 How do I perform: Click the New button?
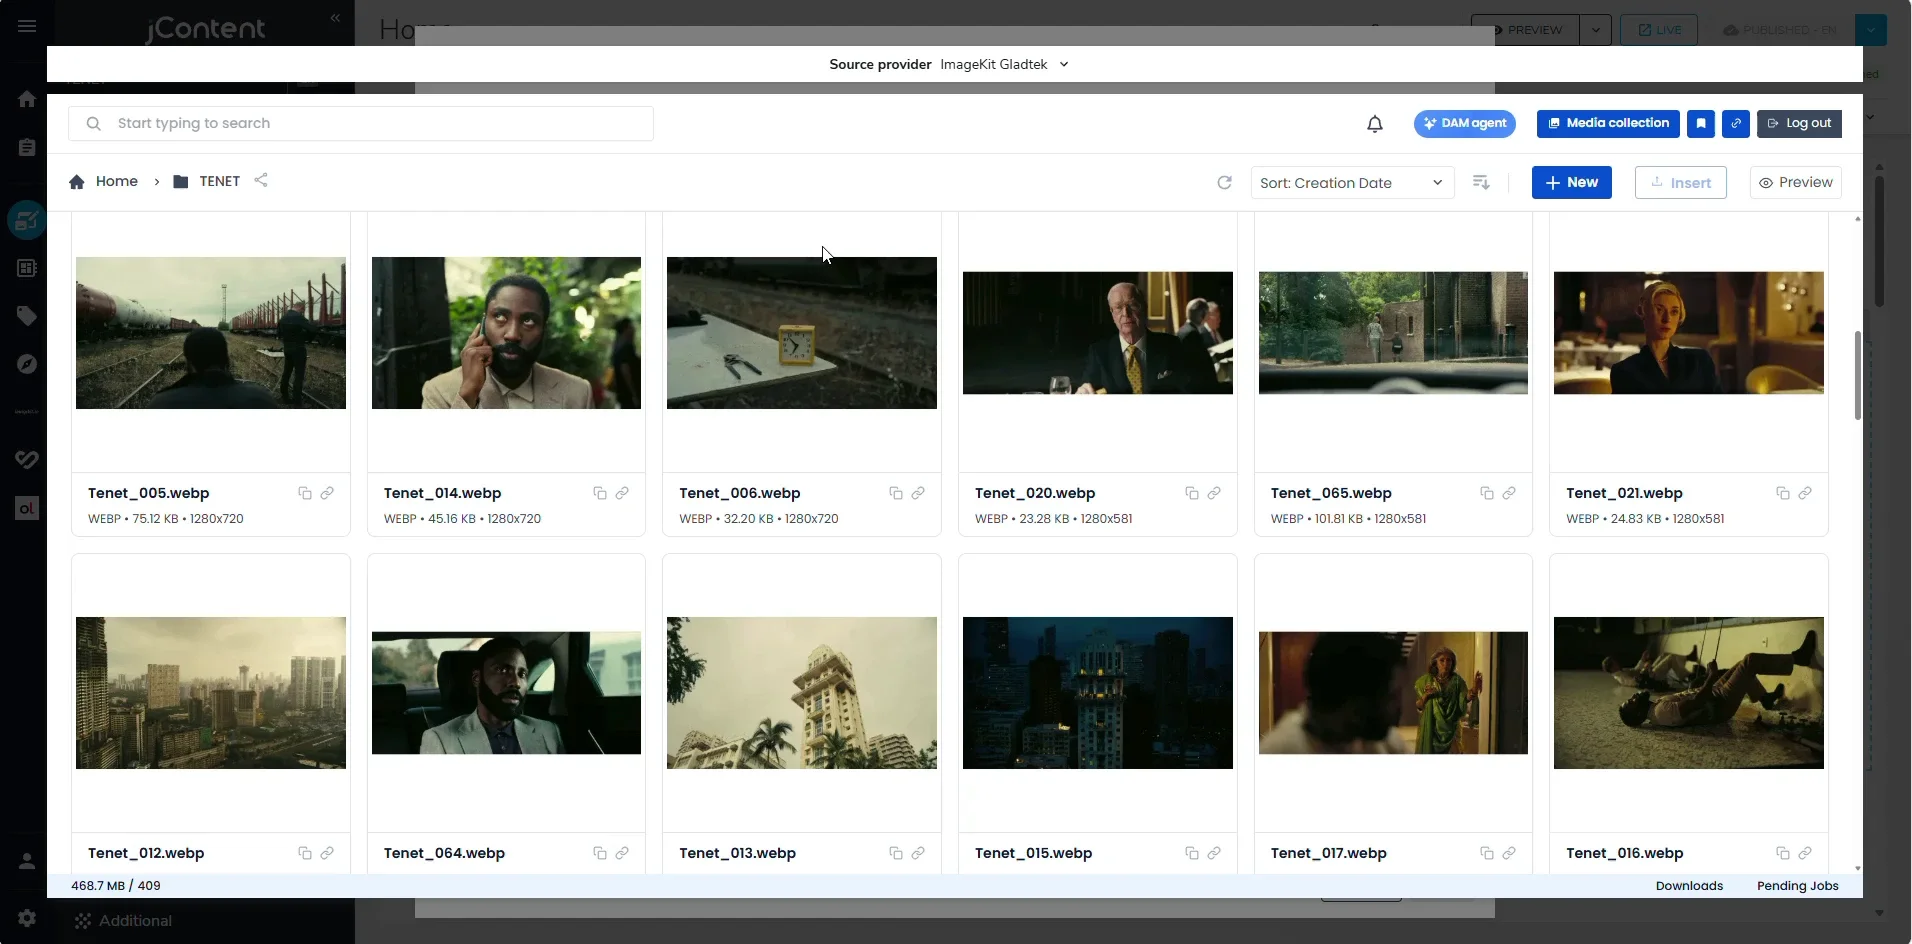pos(1572,183)
